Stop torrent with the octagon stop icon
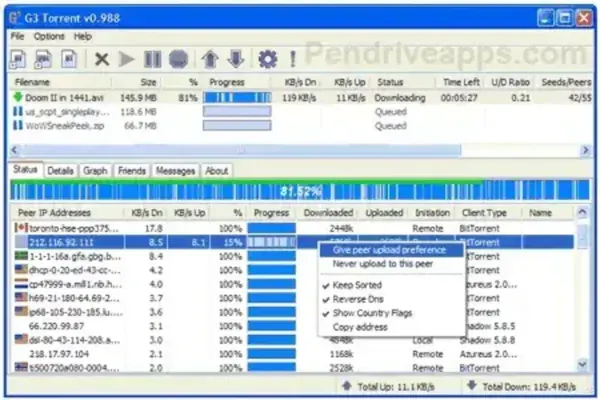The image size is (600, 400). 178,59
